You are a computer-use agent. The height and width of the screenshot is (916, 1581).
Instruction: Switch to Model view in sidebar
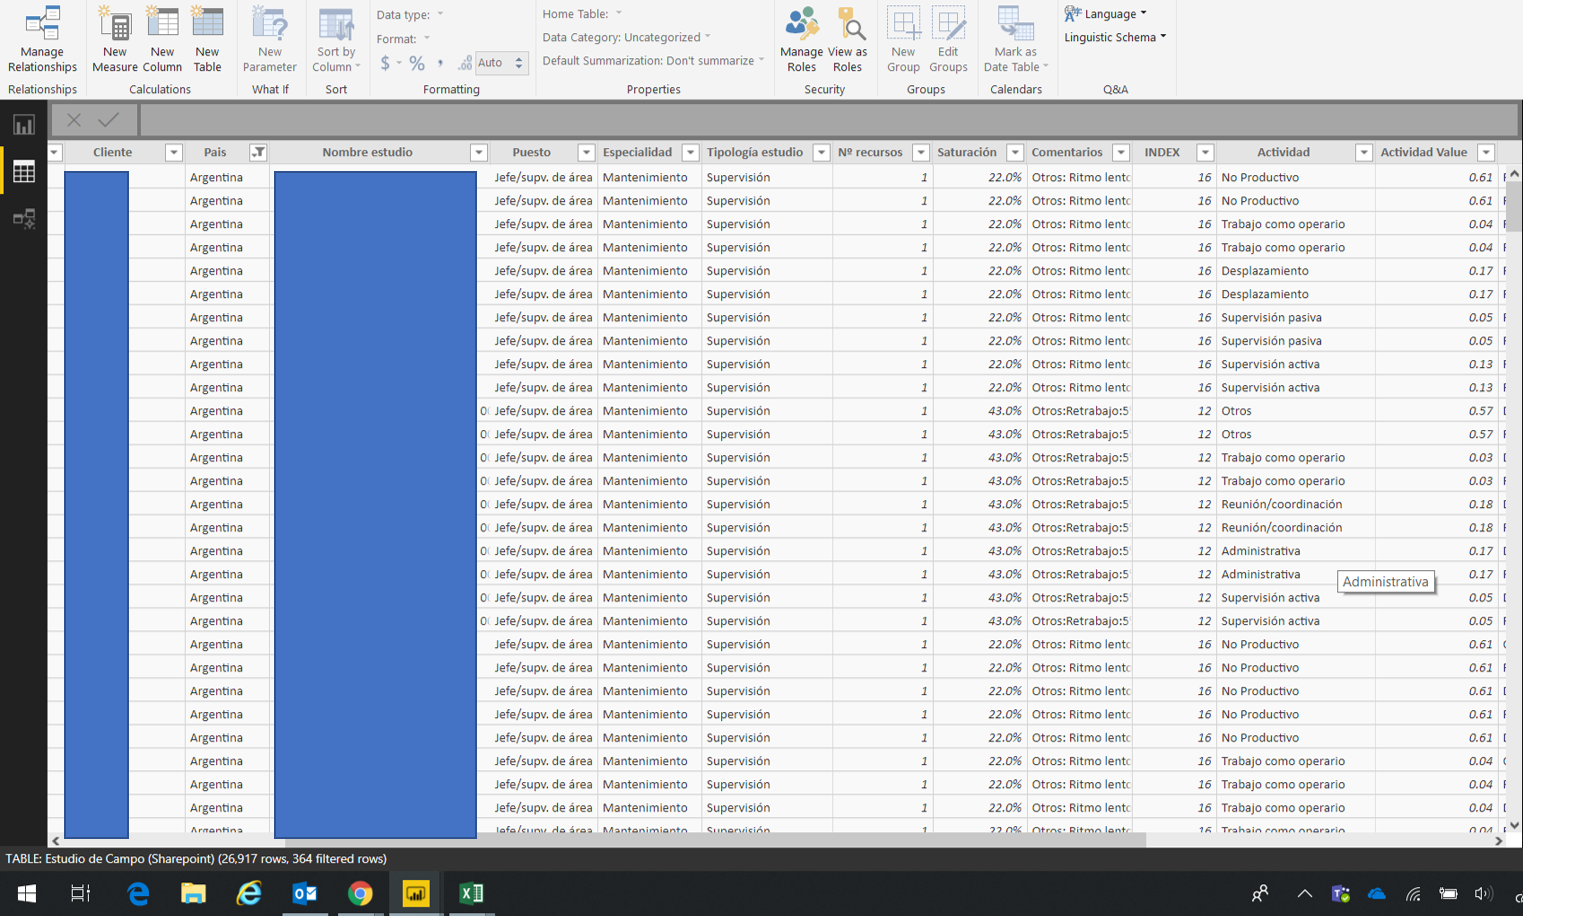click(24, 218)
